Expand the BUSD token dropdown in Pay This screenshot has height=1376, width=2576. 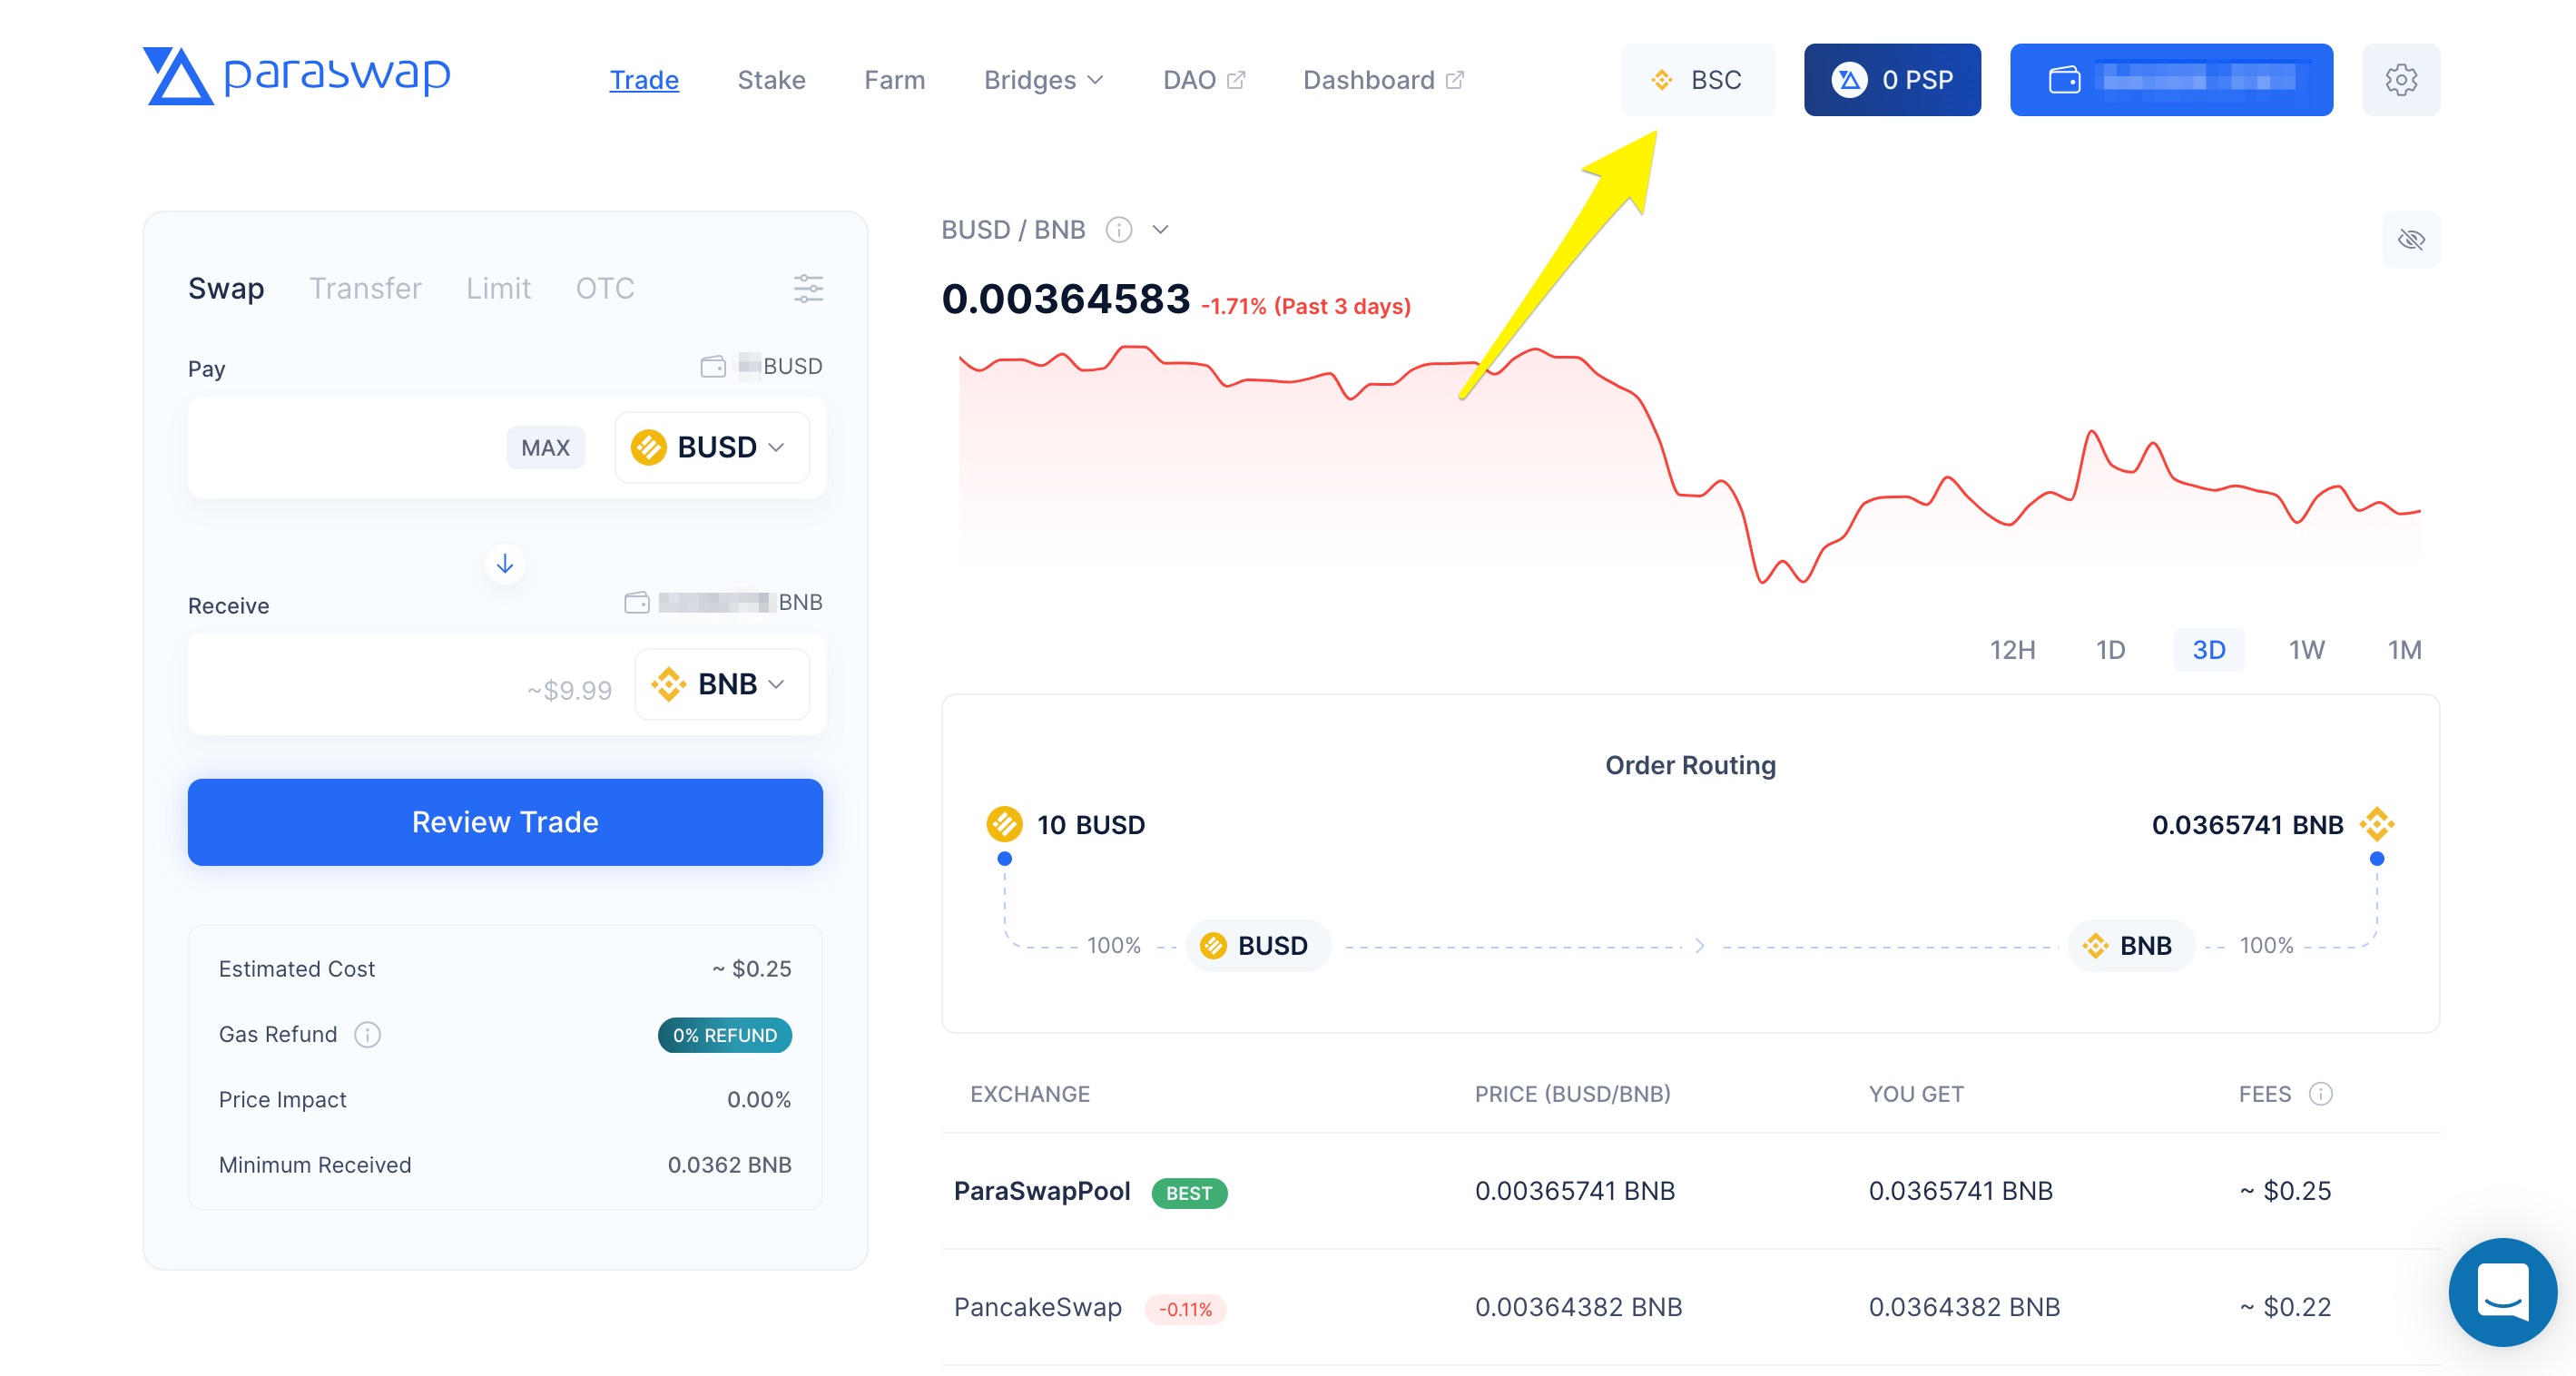(x=707, y=447)
